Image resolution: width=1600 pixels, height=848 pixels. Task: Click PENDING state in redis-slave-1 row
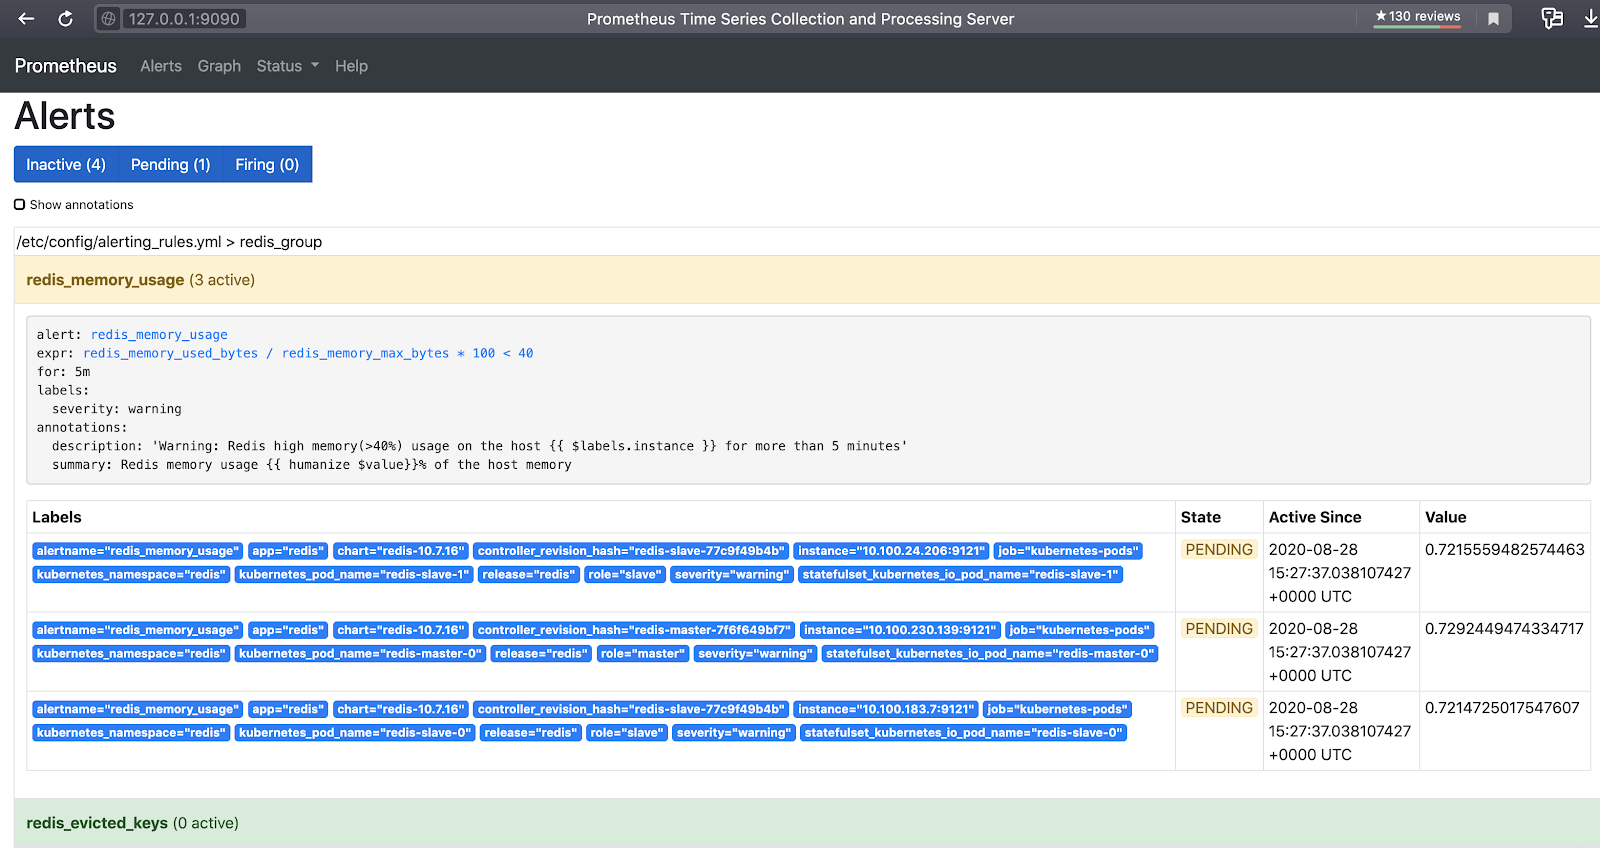pos(1218,550)
